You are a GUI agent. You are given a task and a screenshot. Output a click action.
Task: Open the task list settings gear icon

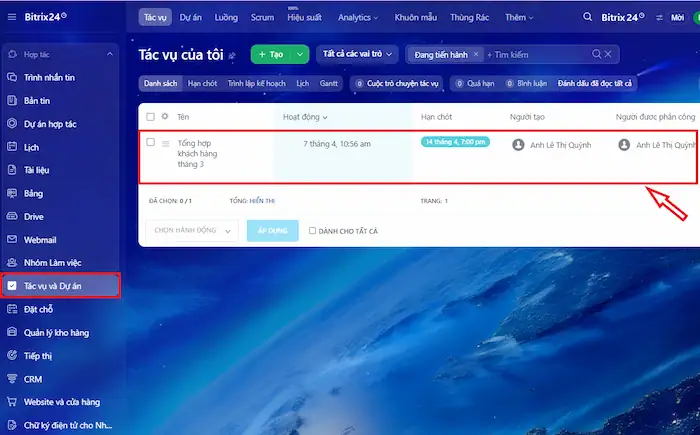[165, 116]
